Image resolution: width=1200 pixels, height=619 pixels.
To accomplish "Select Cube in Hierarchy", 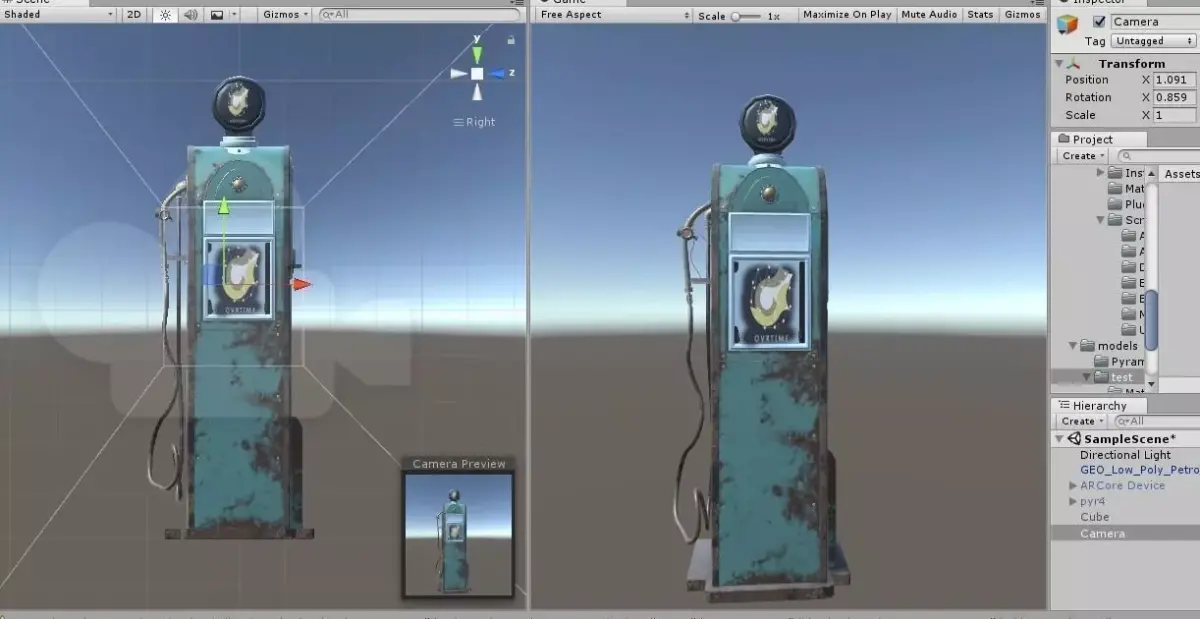I will tap(1094, 517).
